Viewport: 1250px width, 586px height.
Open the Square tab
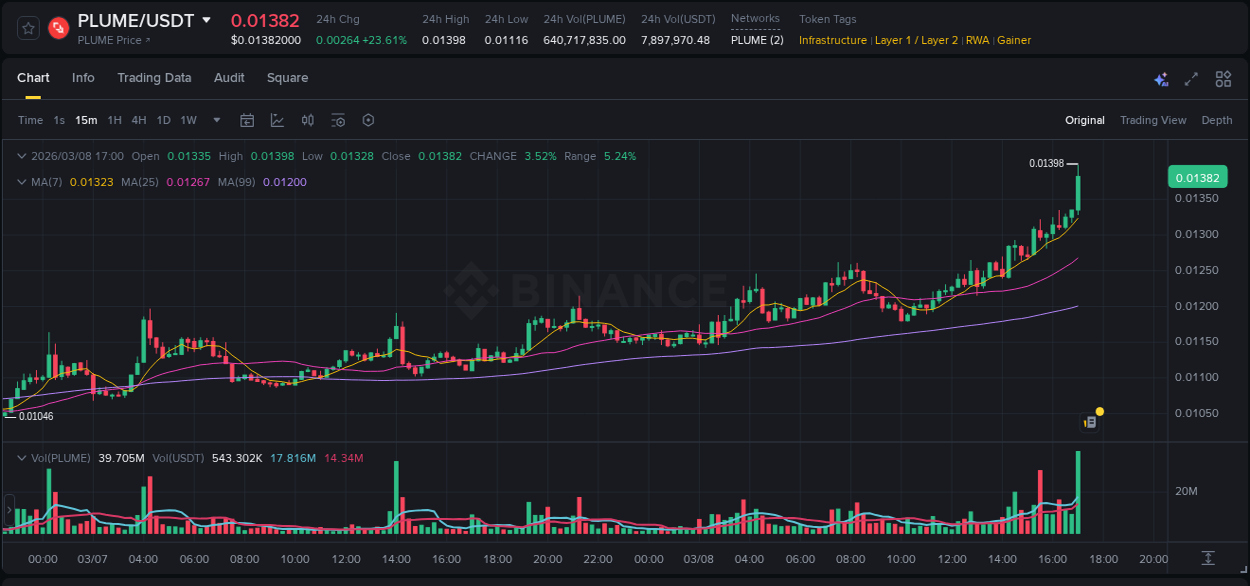pos(287,78)
